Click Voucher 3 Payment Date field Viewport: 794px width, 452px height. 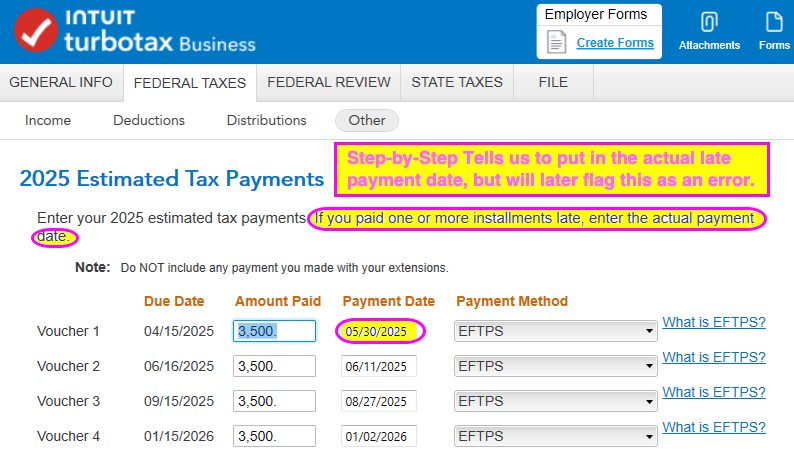(379, 402)
